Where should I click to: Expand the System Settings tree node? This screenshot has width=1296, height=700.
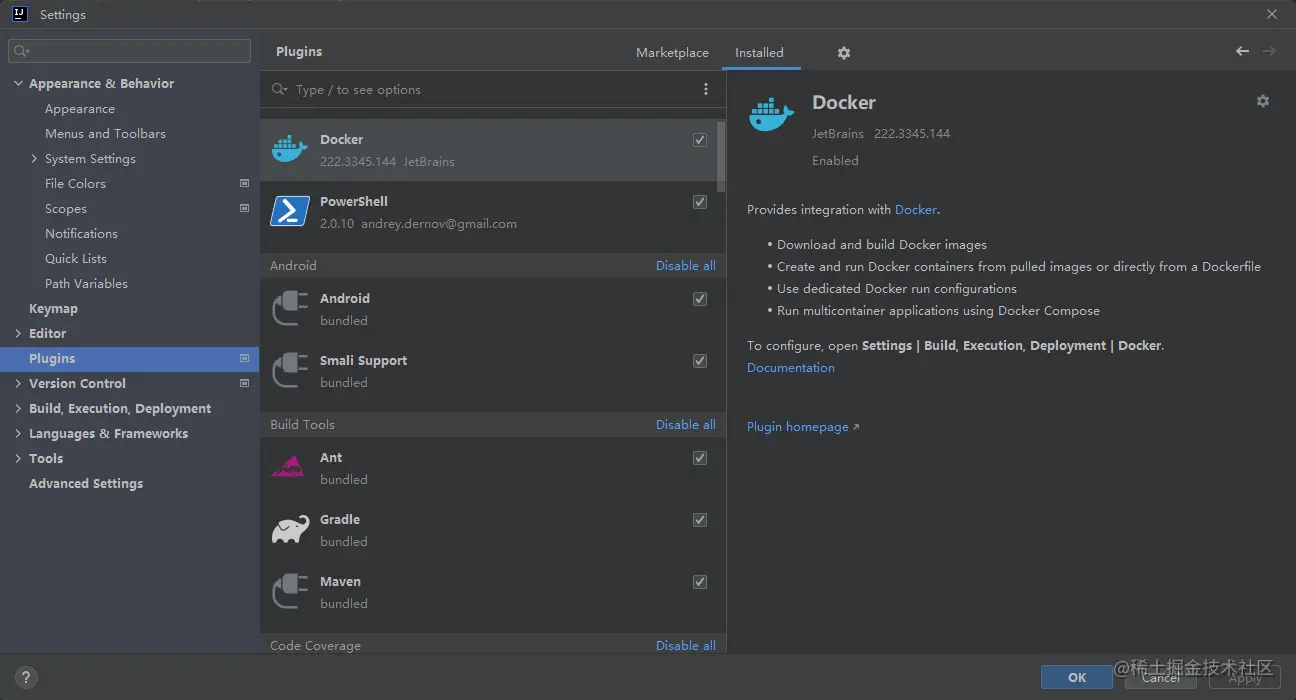pos(34,159)
